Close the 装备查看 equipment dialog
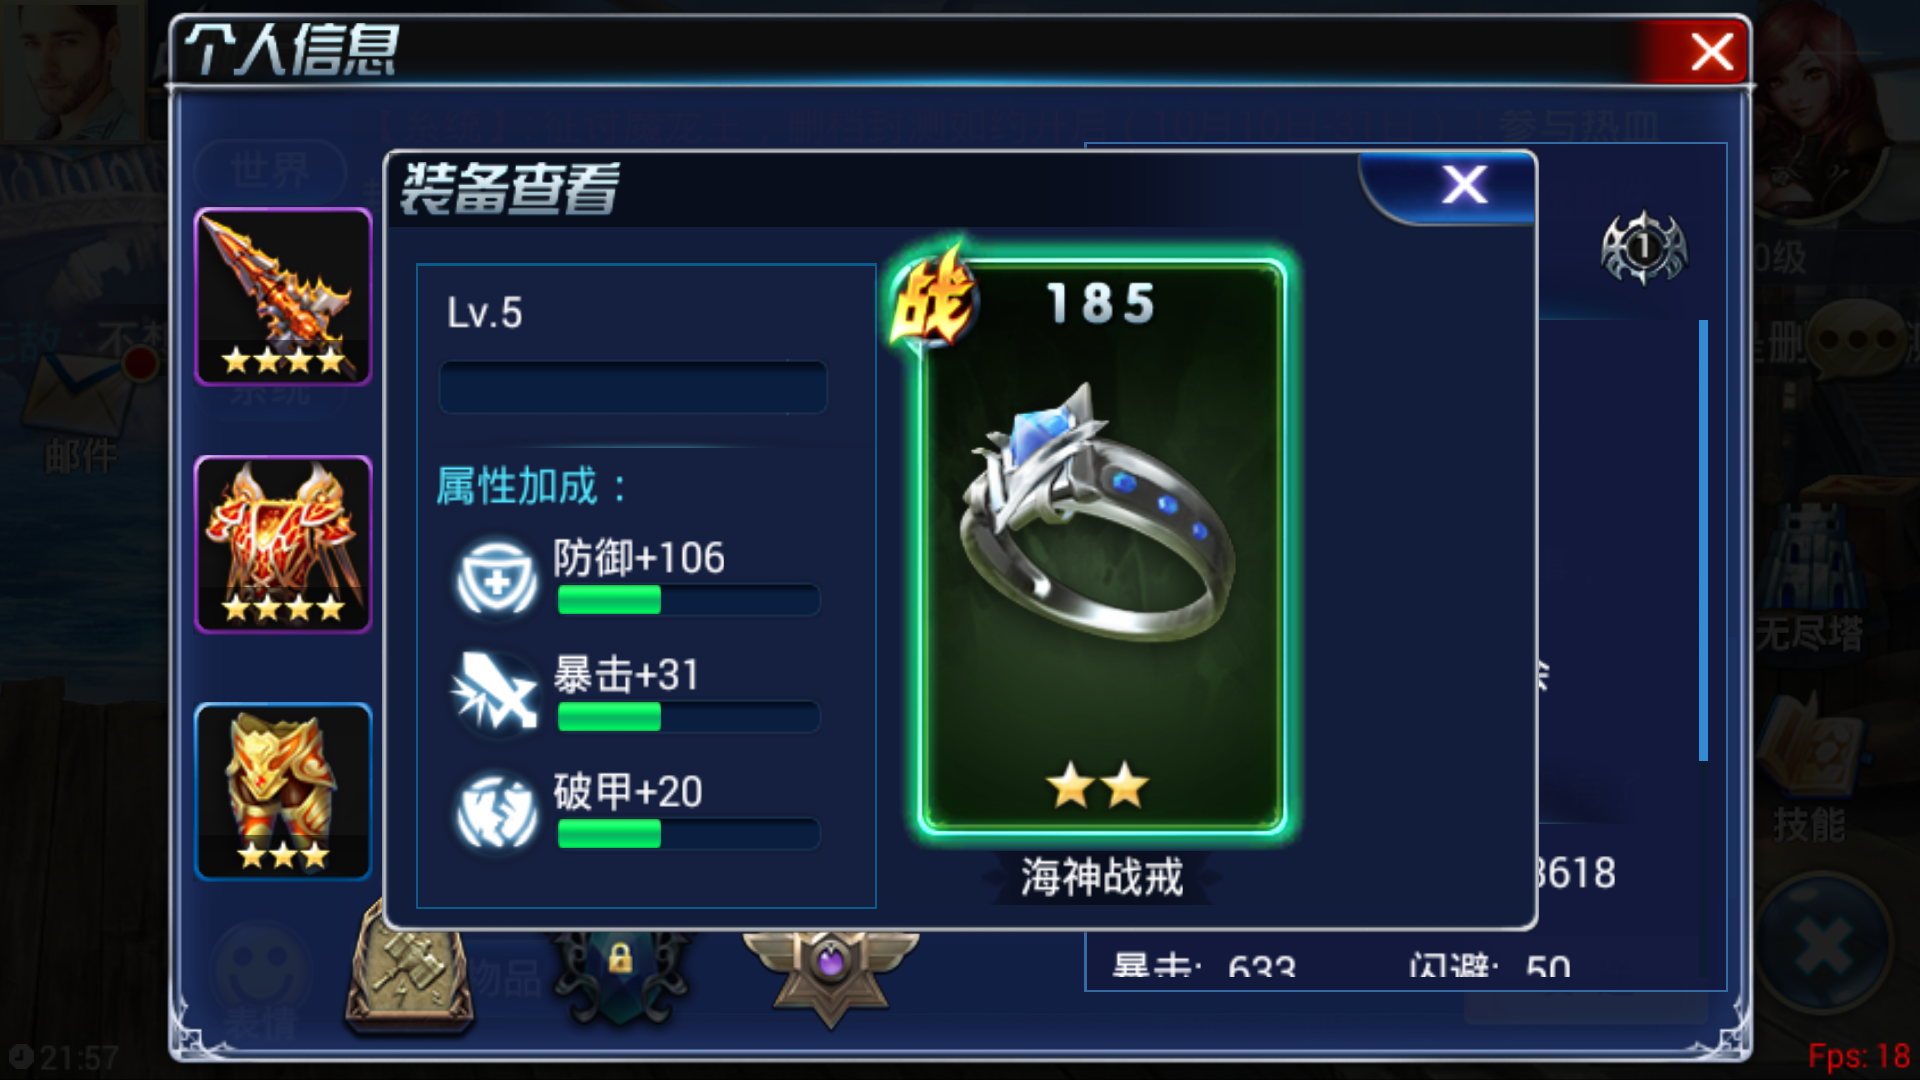1920x1080 pixels. [x=1464, y=185]
